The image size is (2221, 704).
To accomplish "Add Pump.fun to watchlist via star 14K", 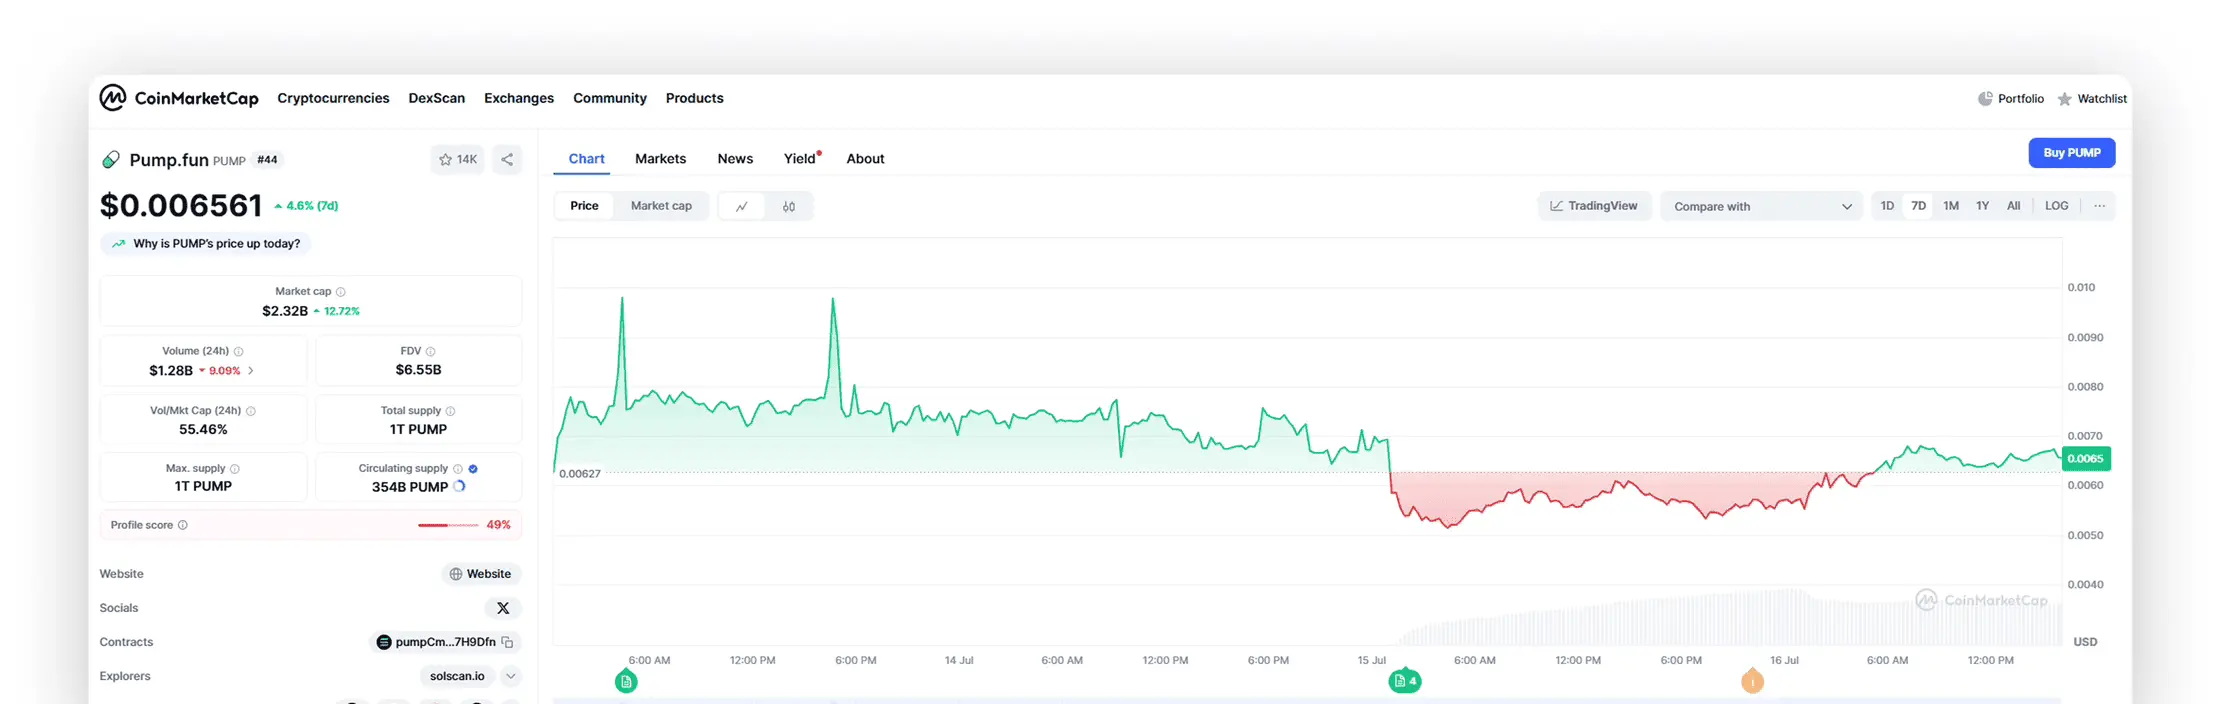I will (x=458, y=159).
